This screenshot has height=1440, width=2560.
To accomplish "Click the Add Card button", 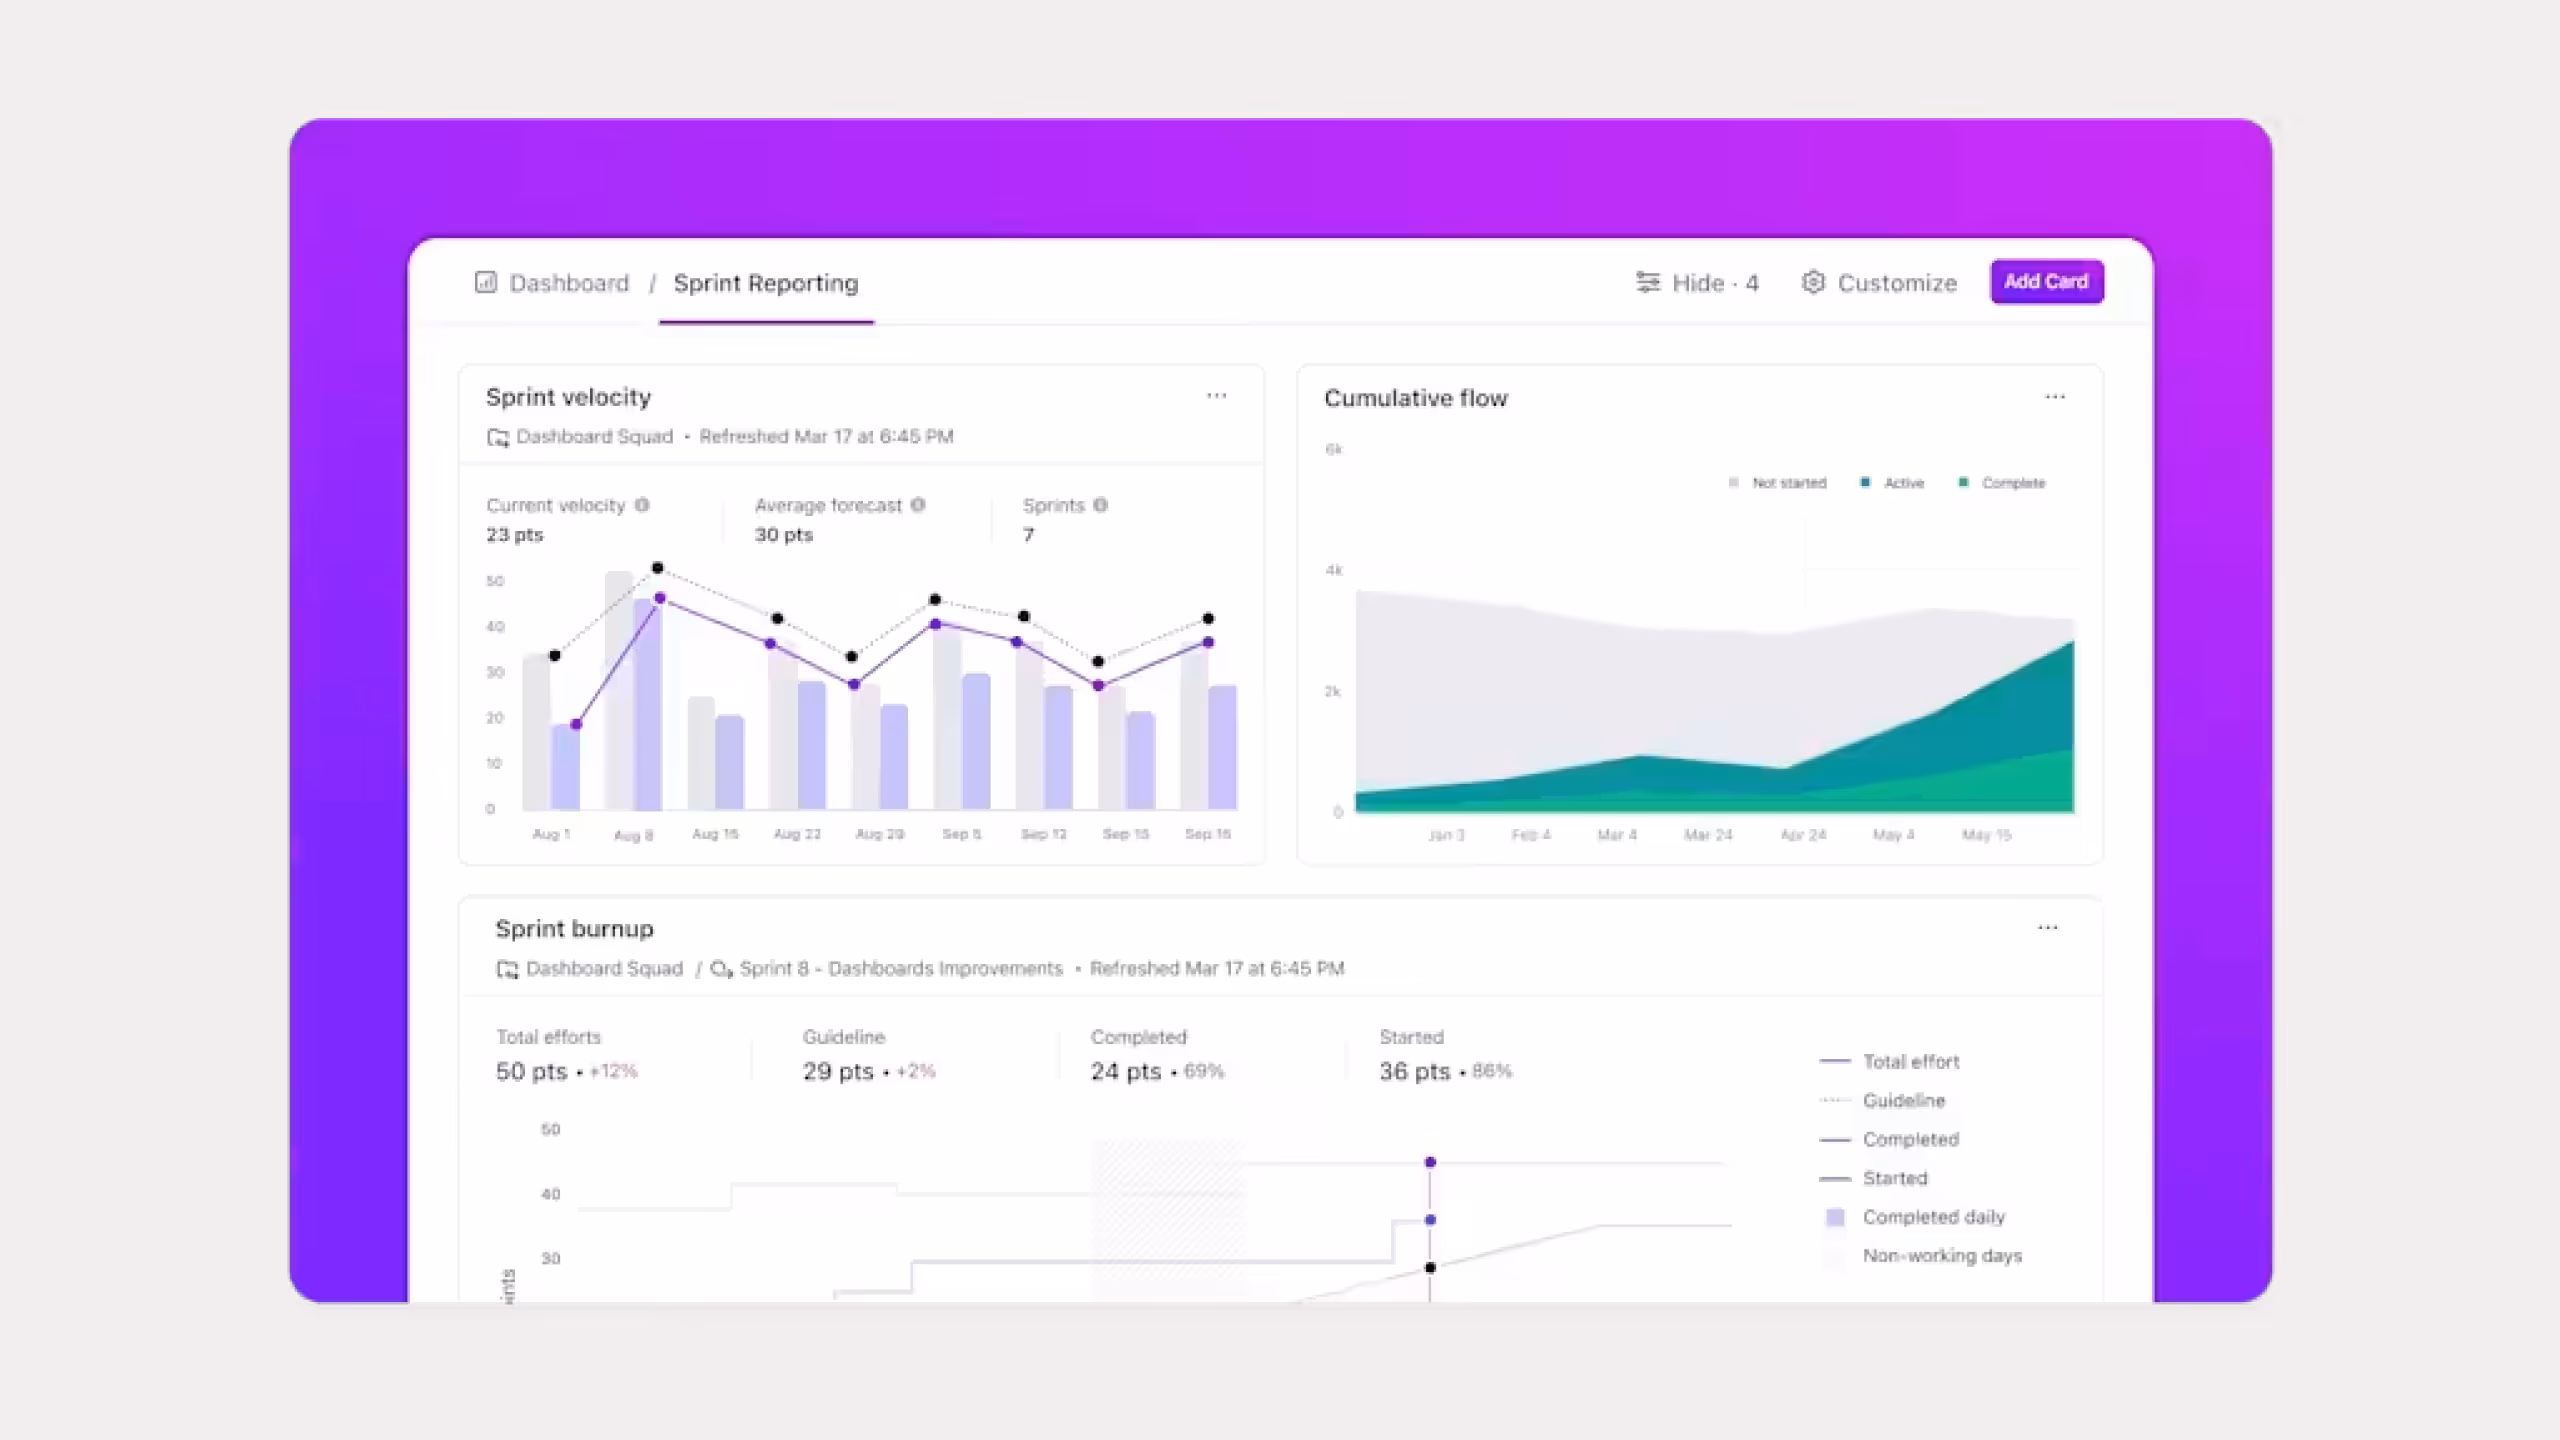I will (x=2047, y=282).
